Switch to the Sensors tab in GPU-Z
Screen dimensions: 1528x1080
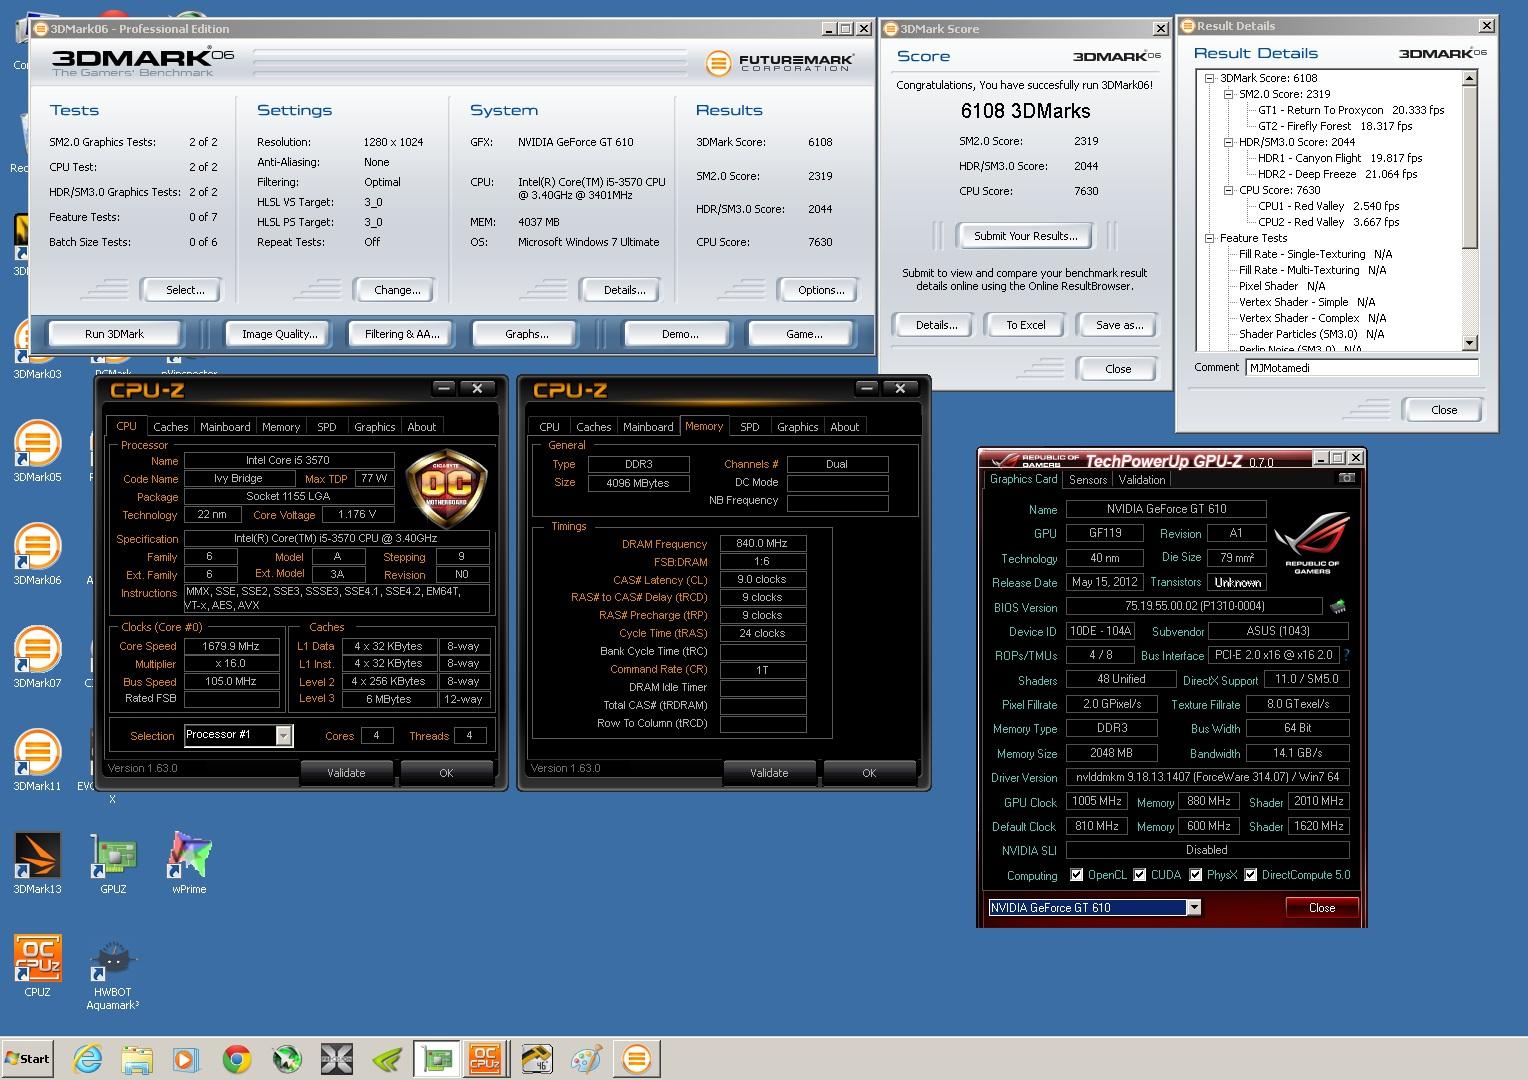click(x=1088, y=480)
